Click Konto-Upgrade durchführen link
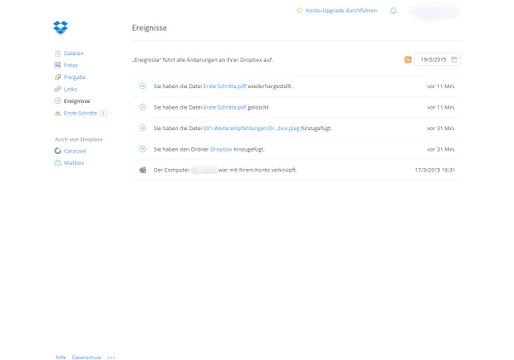The width and height of the screenshot is (514, 360). click(x=341, y=10)
